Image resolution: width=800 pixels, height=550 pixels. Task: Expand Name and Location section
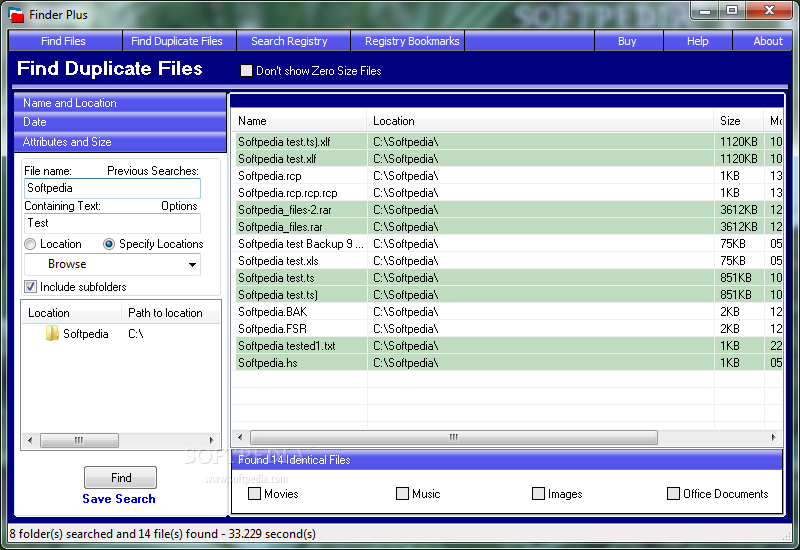[120, 103]
